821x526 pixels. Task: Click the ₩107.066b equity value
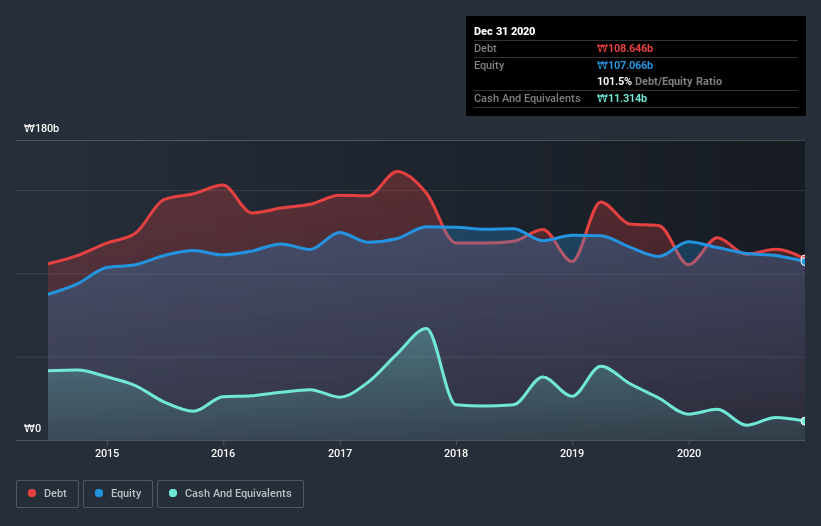click(x=625, y=65)
